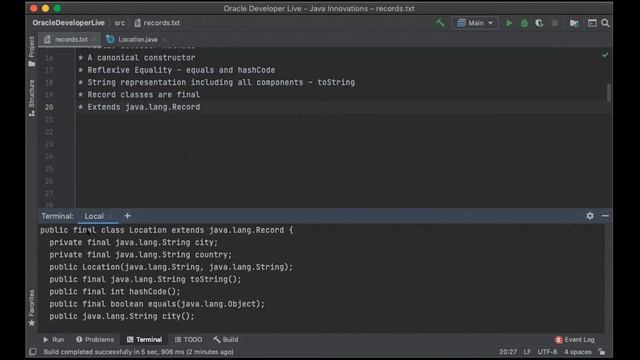Change indentation setting 4 spaces

click(578, 352)
